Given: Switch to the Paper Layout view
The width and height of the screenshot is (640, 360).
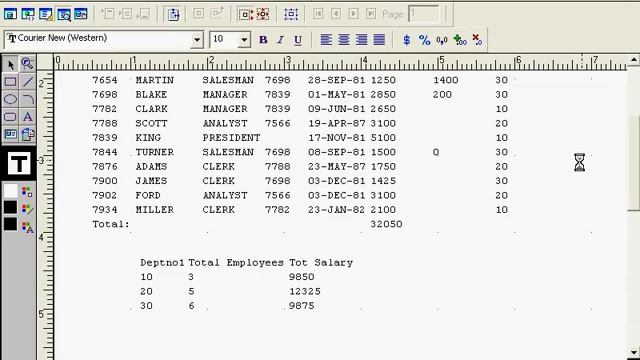Looking at the screenshot, I should click(46, 14).
